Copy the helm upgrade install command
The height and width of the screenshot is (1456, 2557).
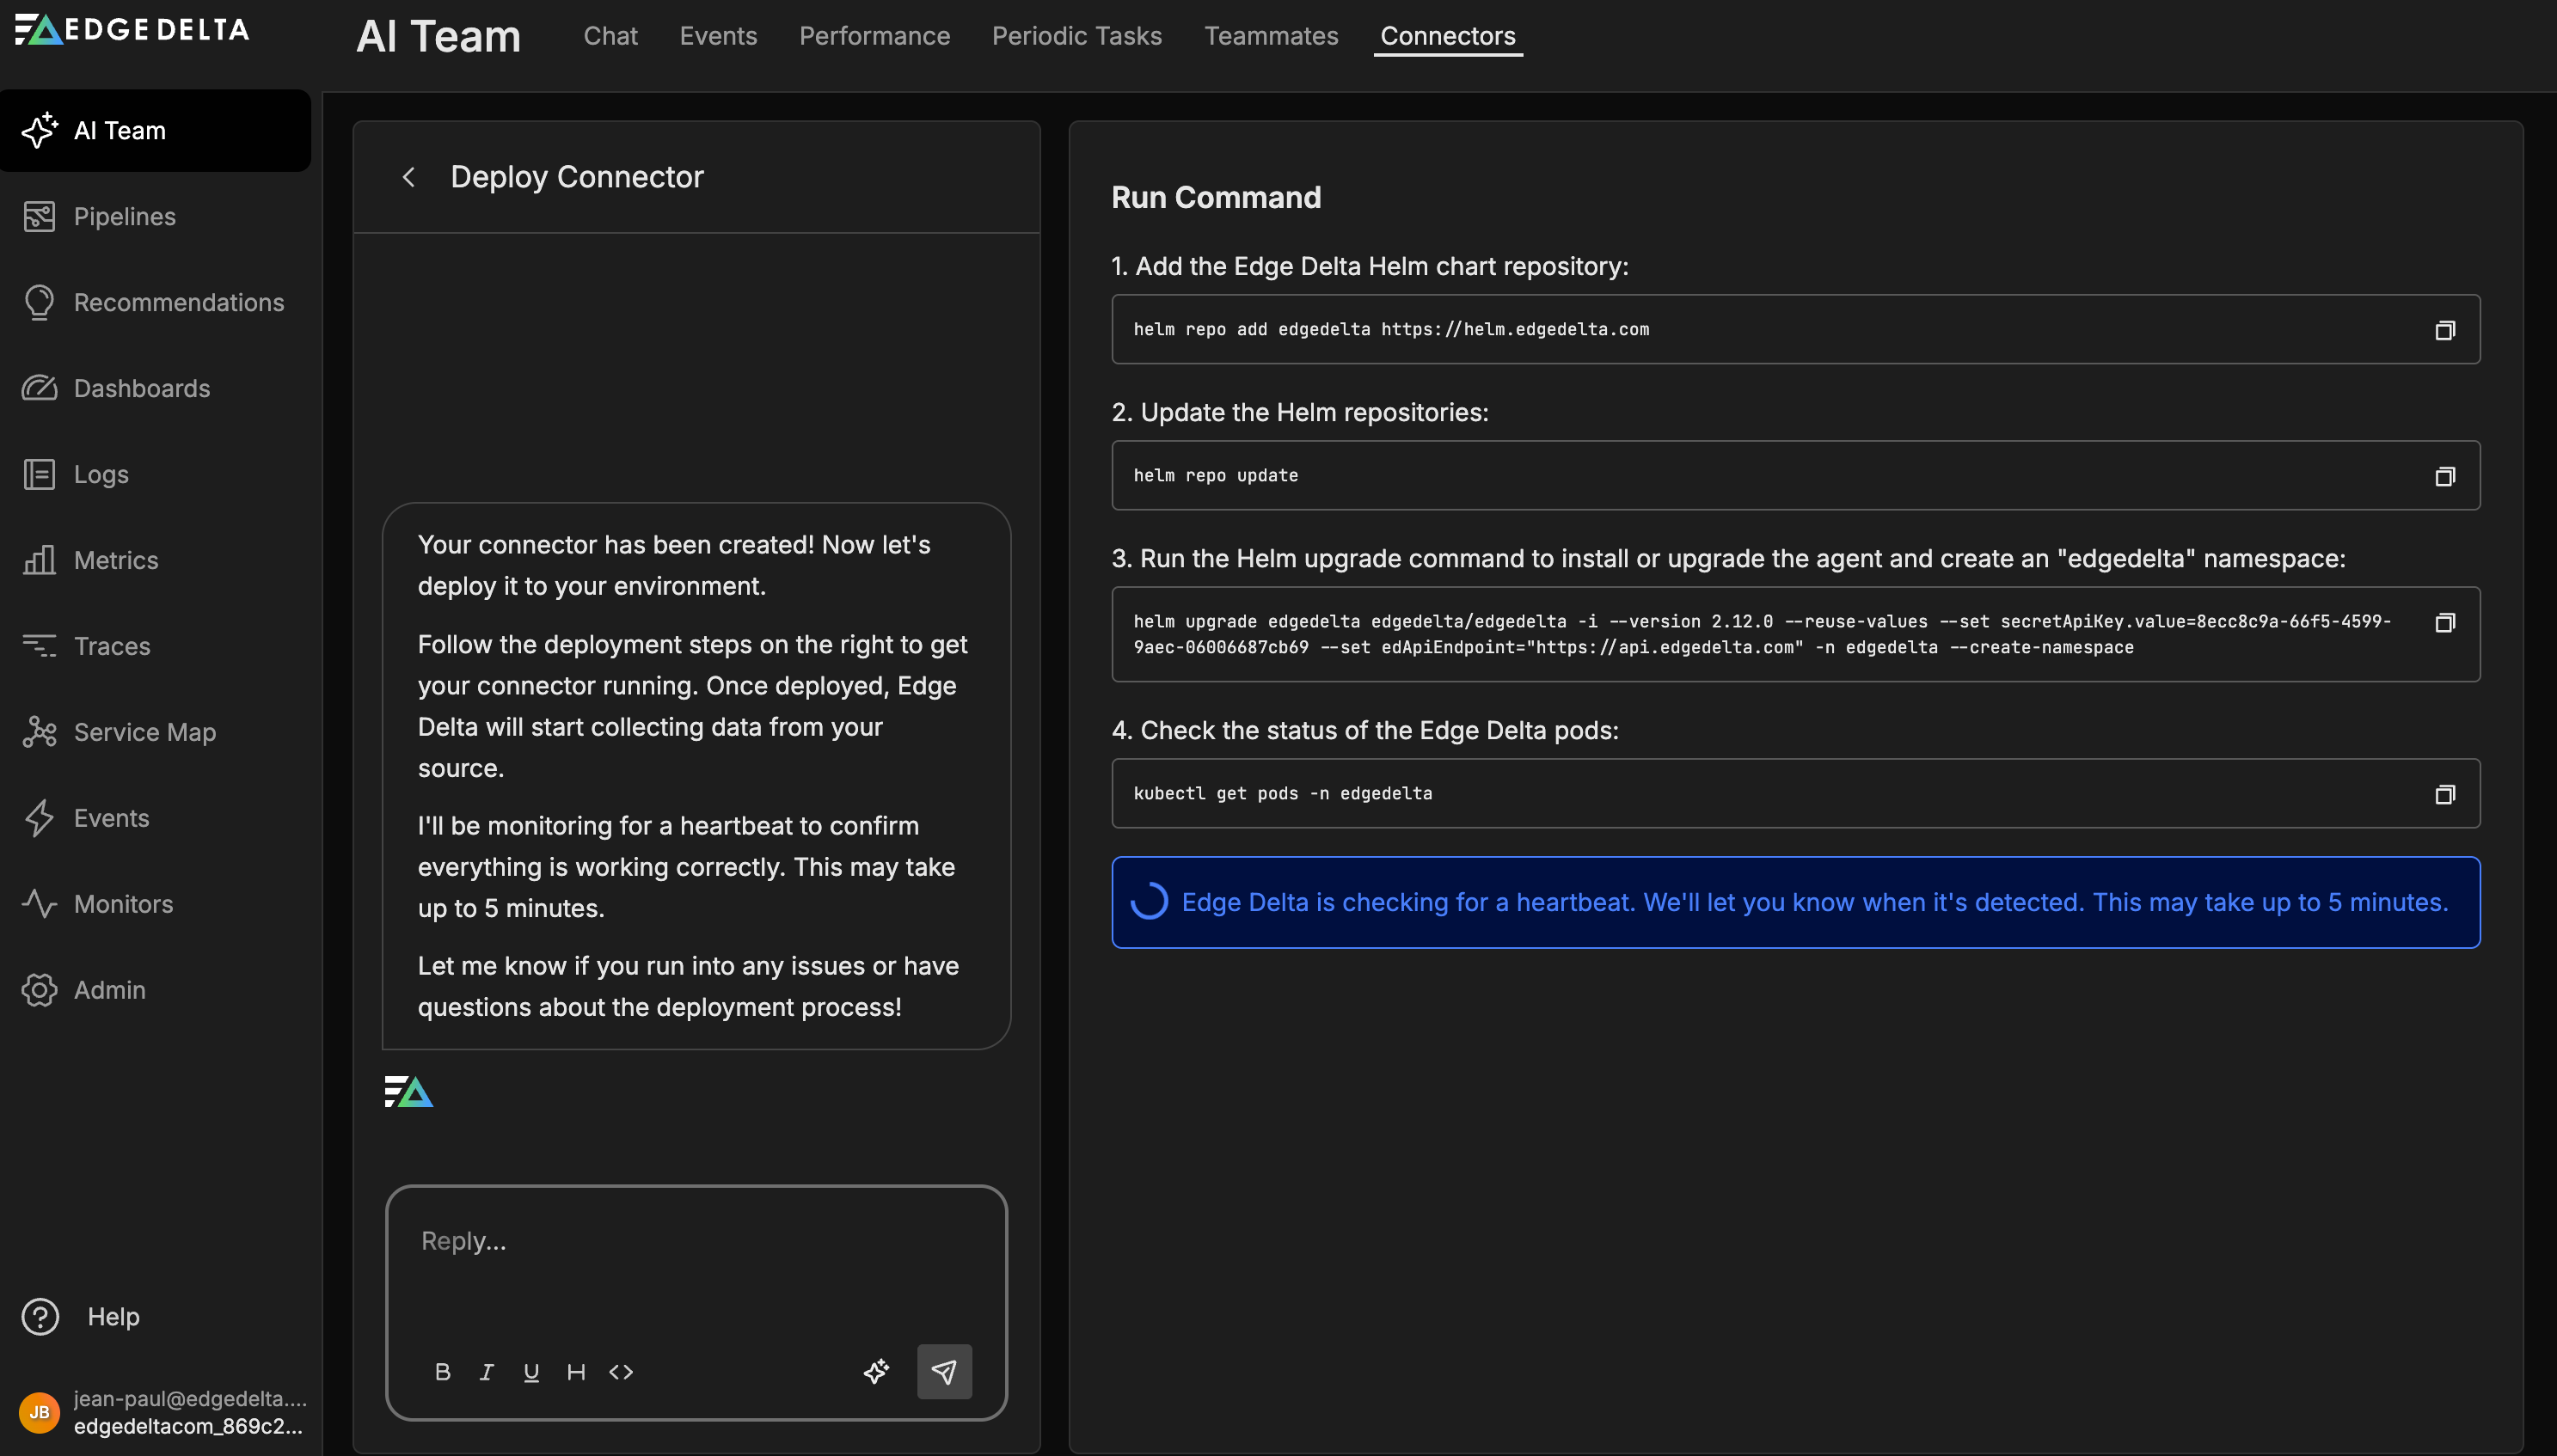(x=2446, y=622)
